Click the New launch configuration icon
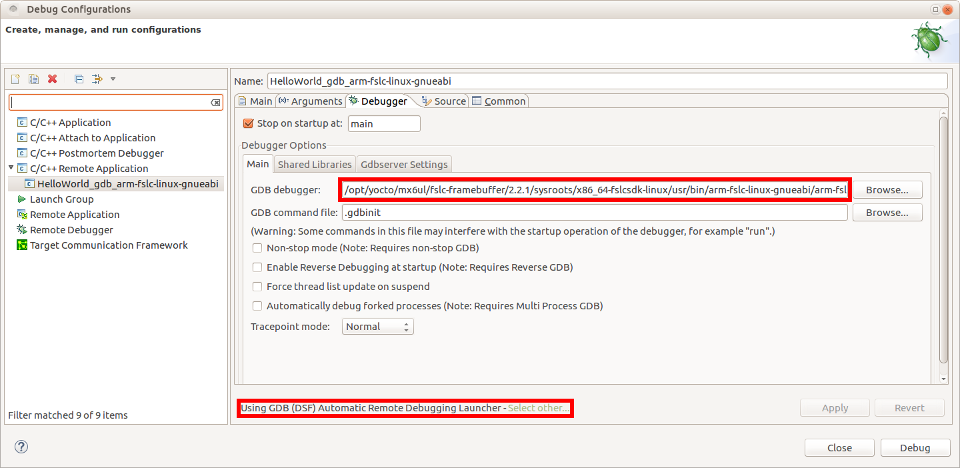This screenshot has width=960, height=468. [x=16, y=79]
